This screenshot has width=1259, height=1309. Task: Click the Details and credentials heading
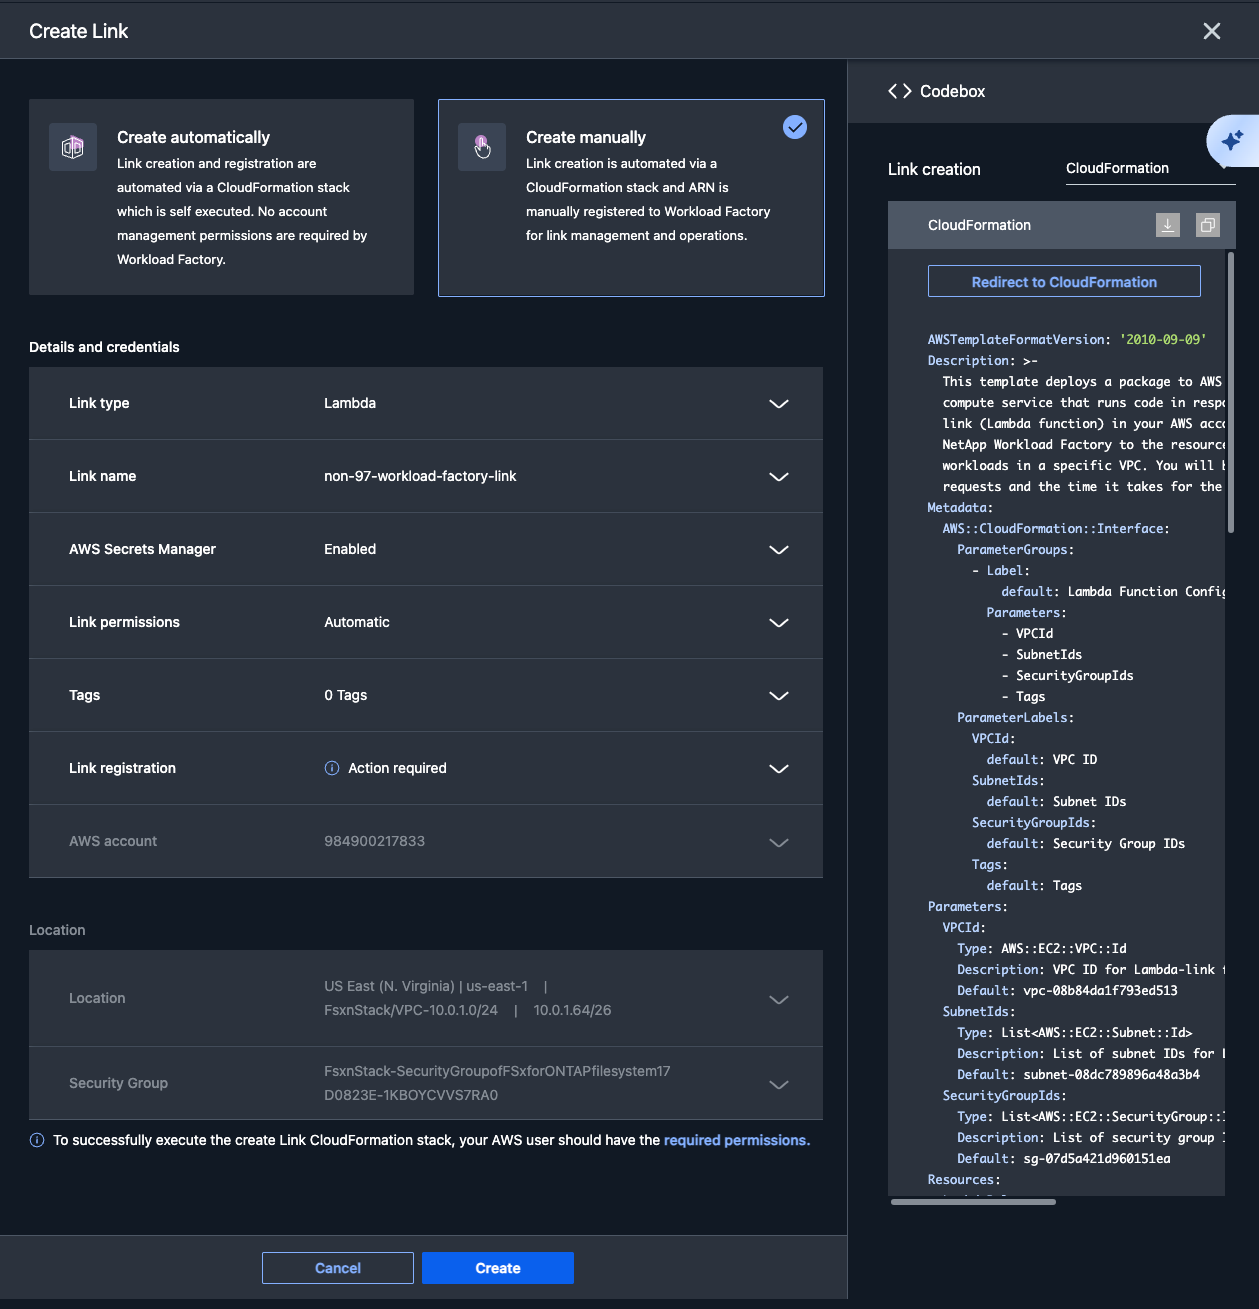coord(104,347)
